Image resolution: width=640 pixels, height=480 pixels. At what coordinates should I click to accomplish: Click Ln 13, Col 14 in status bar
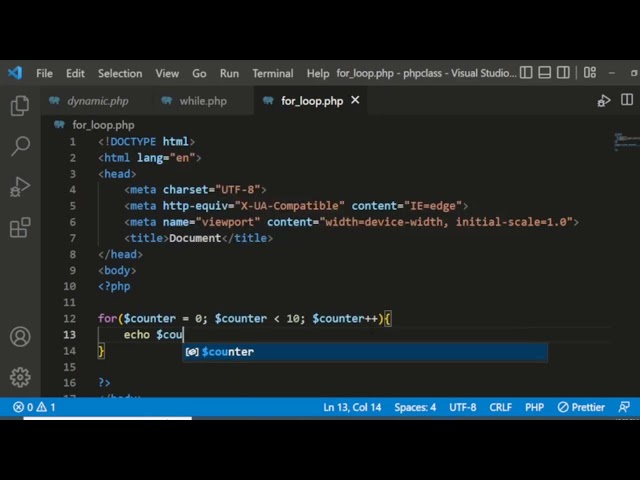coord(352,407)
